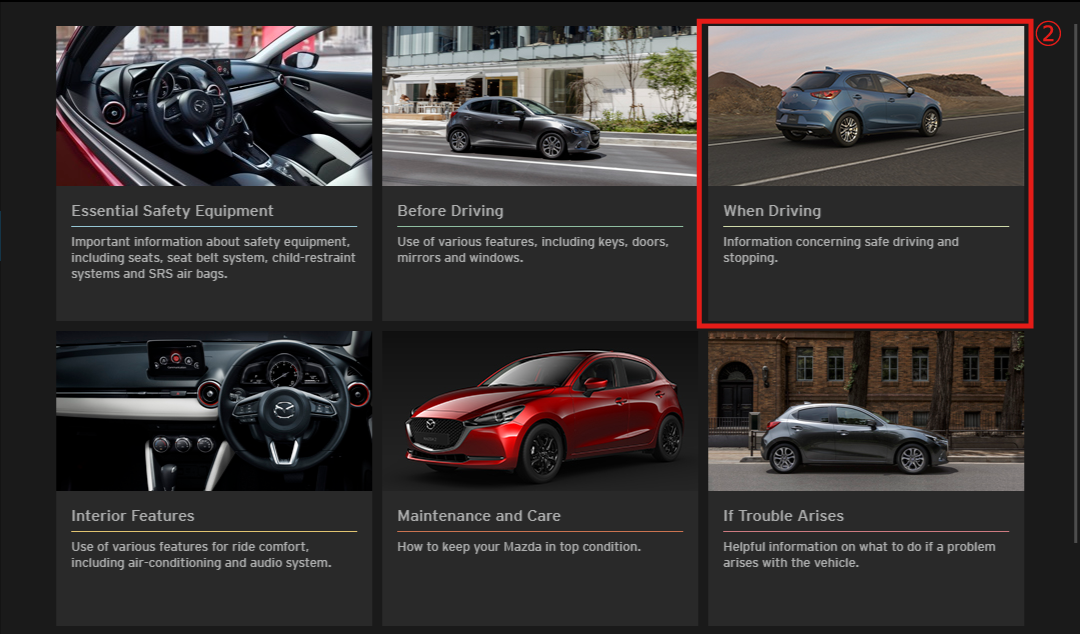Viewport: 1080px width, 634px height.
Task: Open the Essential Safety Equipment heading
Action: click(172, 211)
